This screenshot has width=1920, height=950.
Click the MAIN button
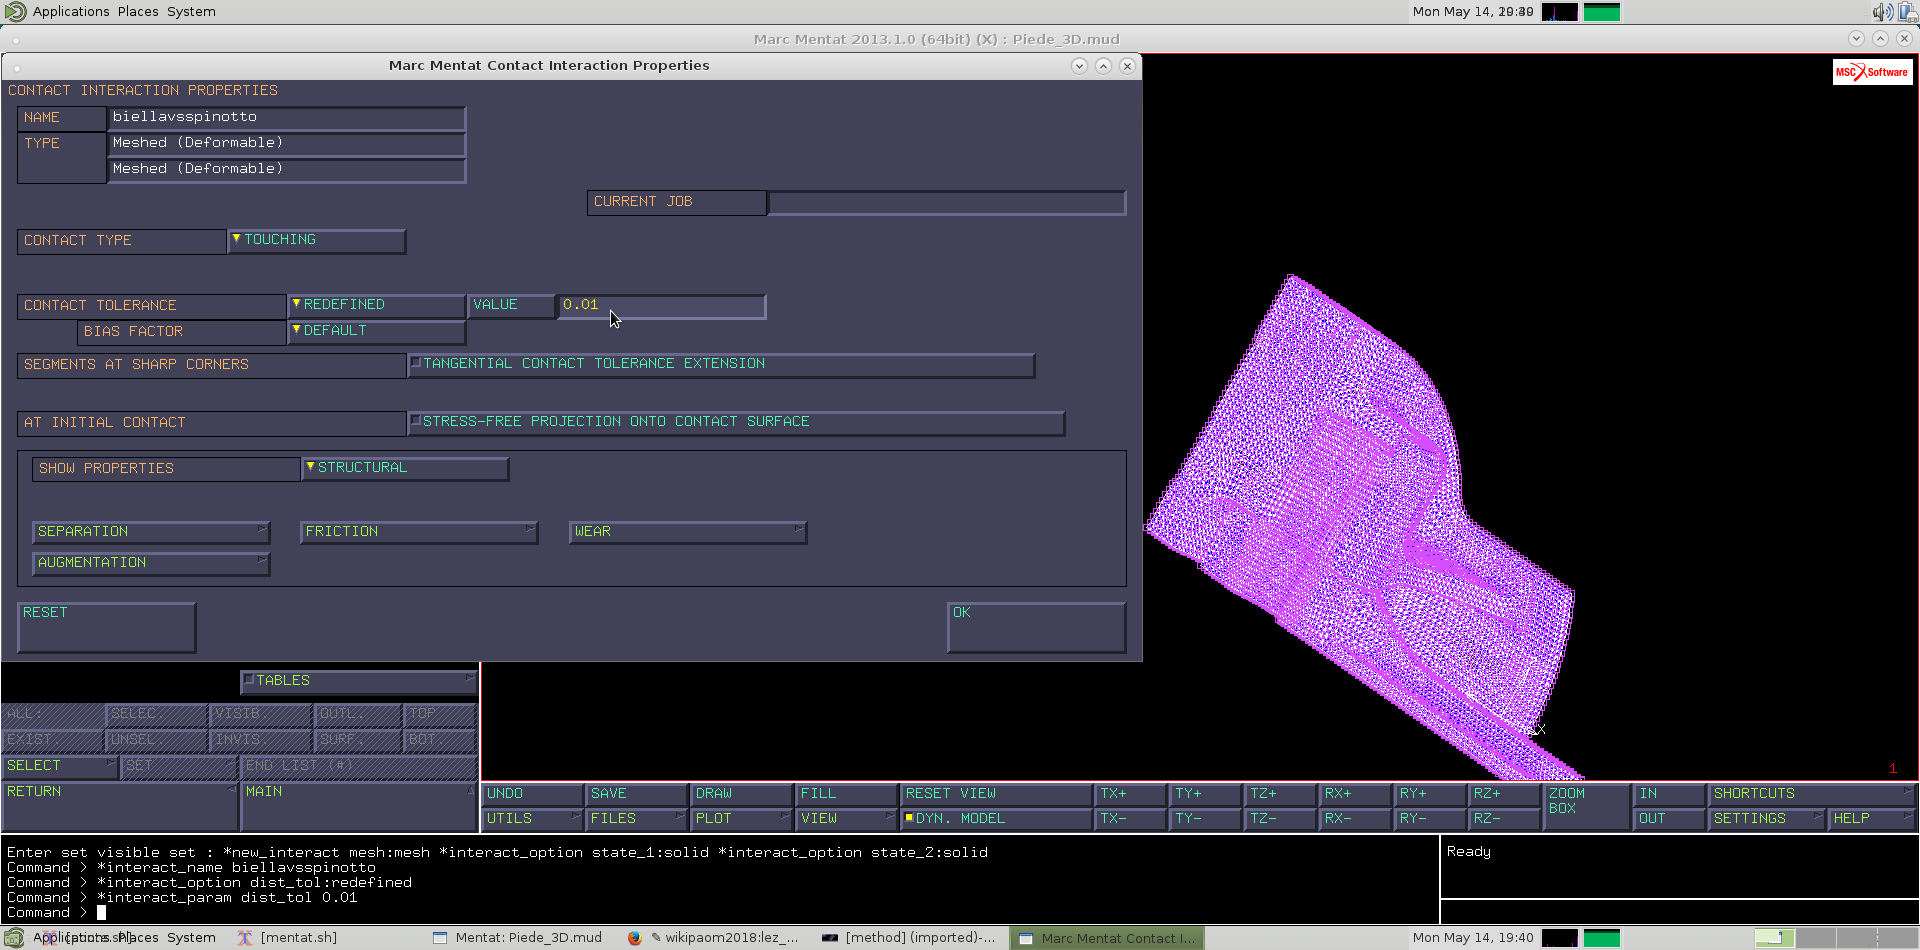(x=359, y=806)
